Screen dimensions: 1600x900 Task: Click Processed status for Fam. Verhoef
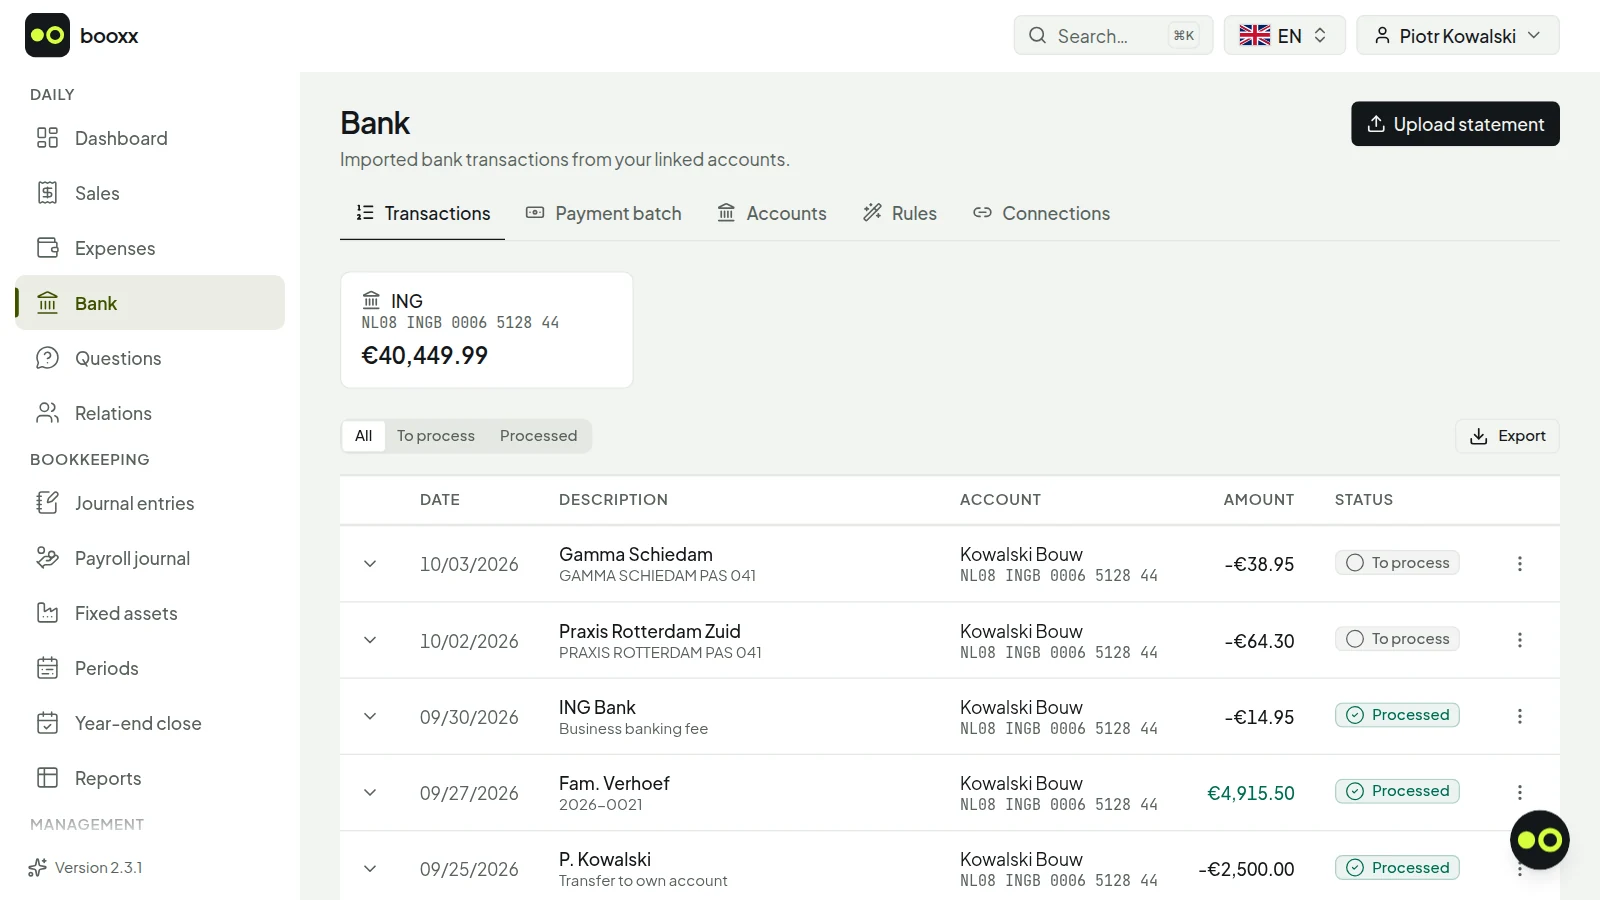tap(1397, 791)
